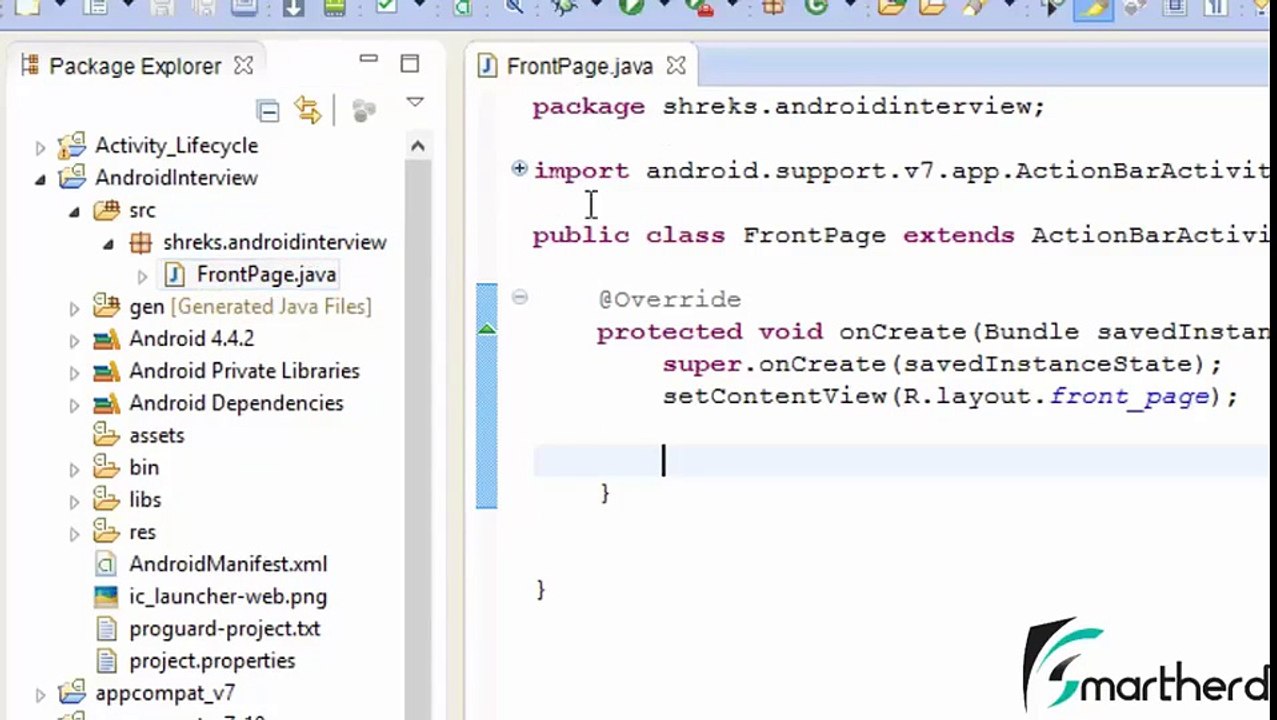Click the super.onCreate(savedInstanceState) line

coord(942,364)
